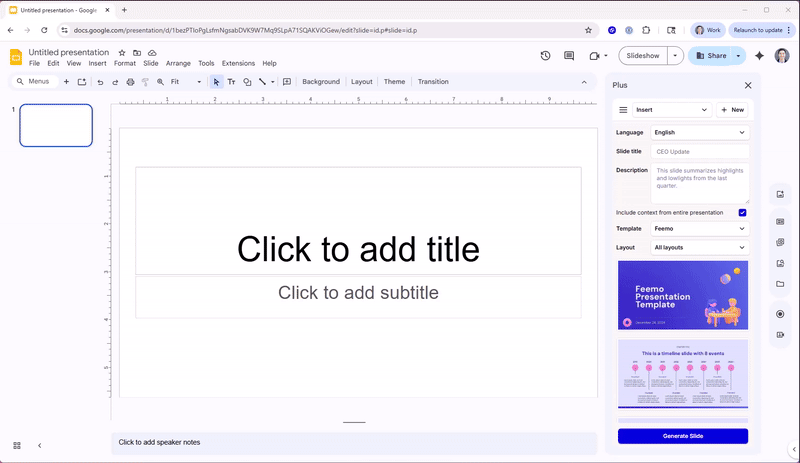Hide the menus with the collapse chevron
Viewport: 800px width, 463px height.
[584, 82]
